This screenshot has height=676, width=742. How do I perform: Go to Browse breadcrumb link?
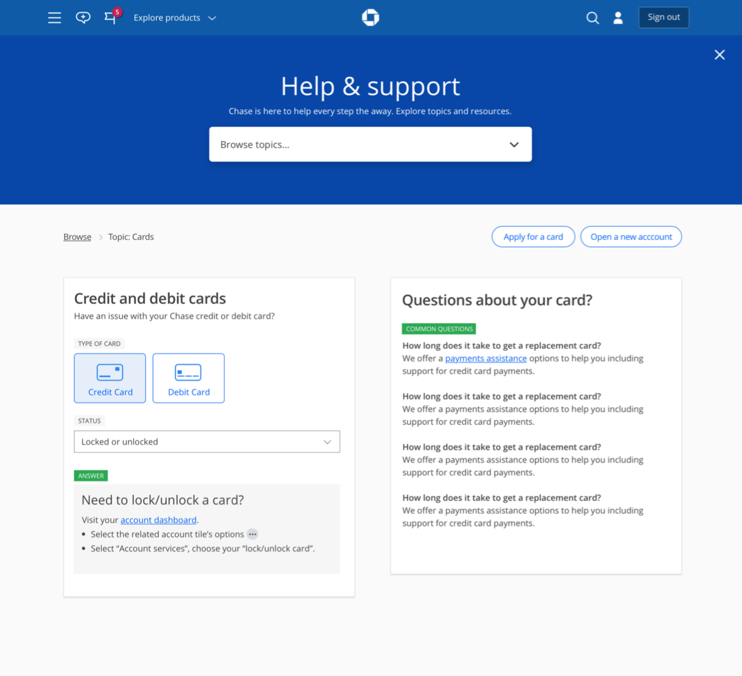pos(77,237)
